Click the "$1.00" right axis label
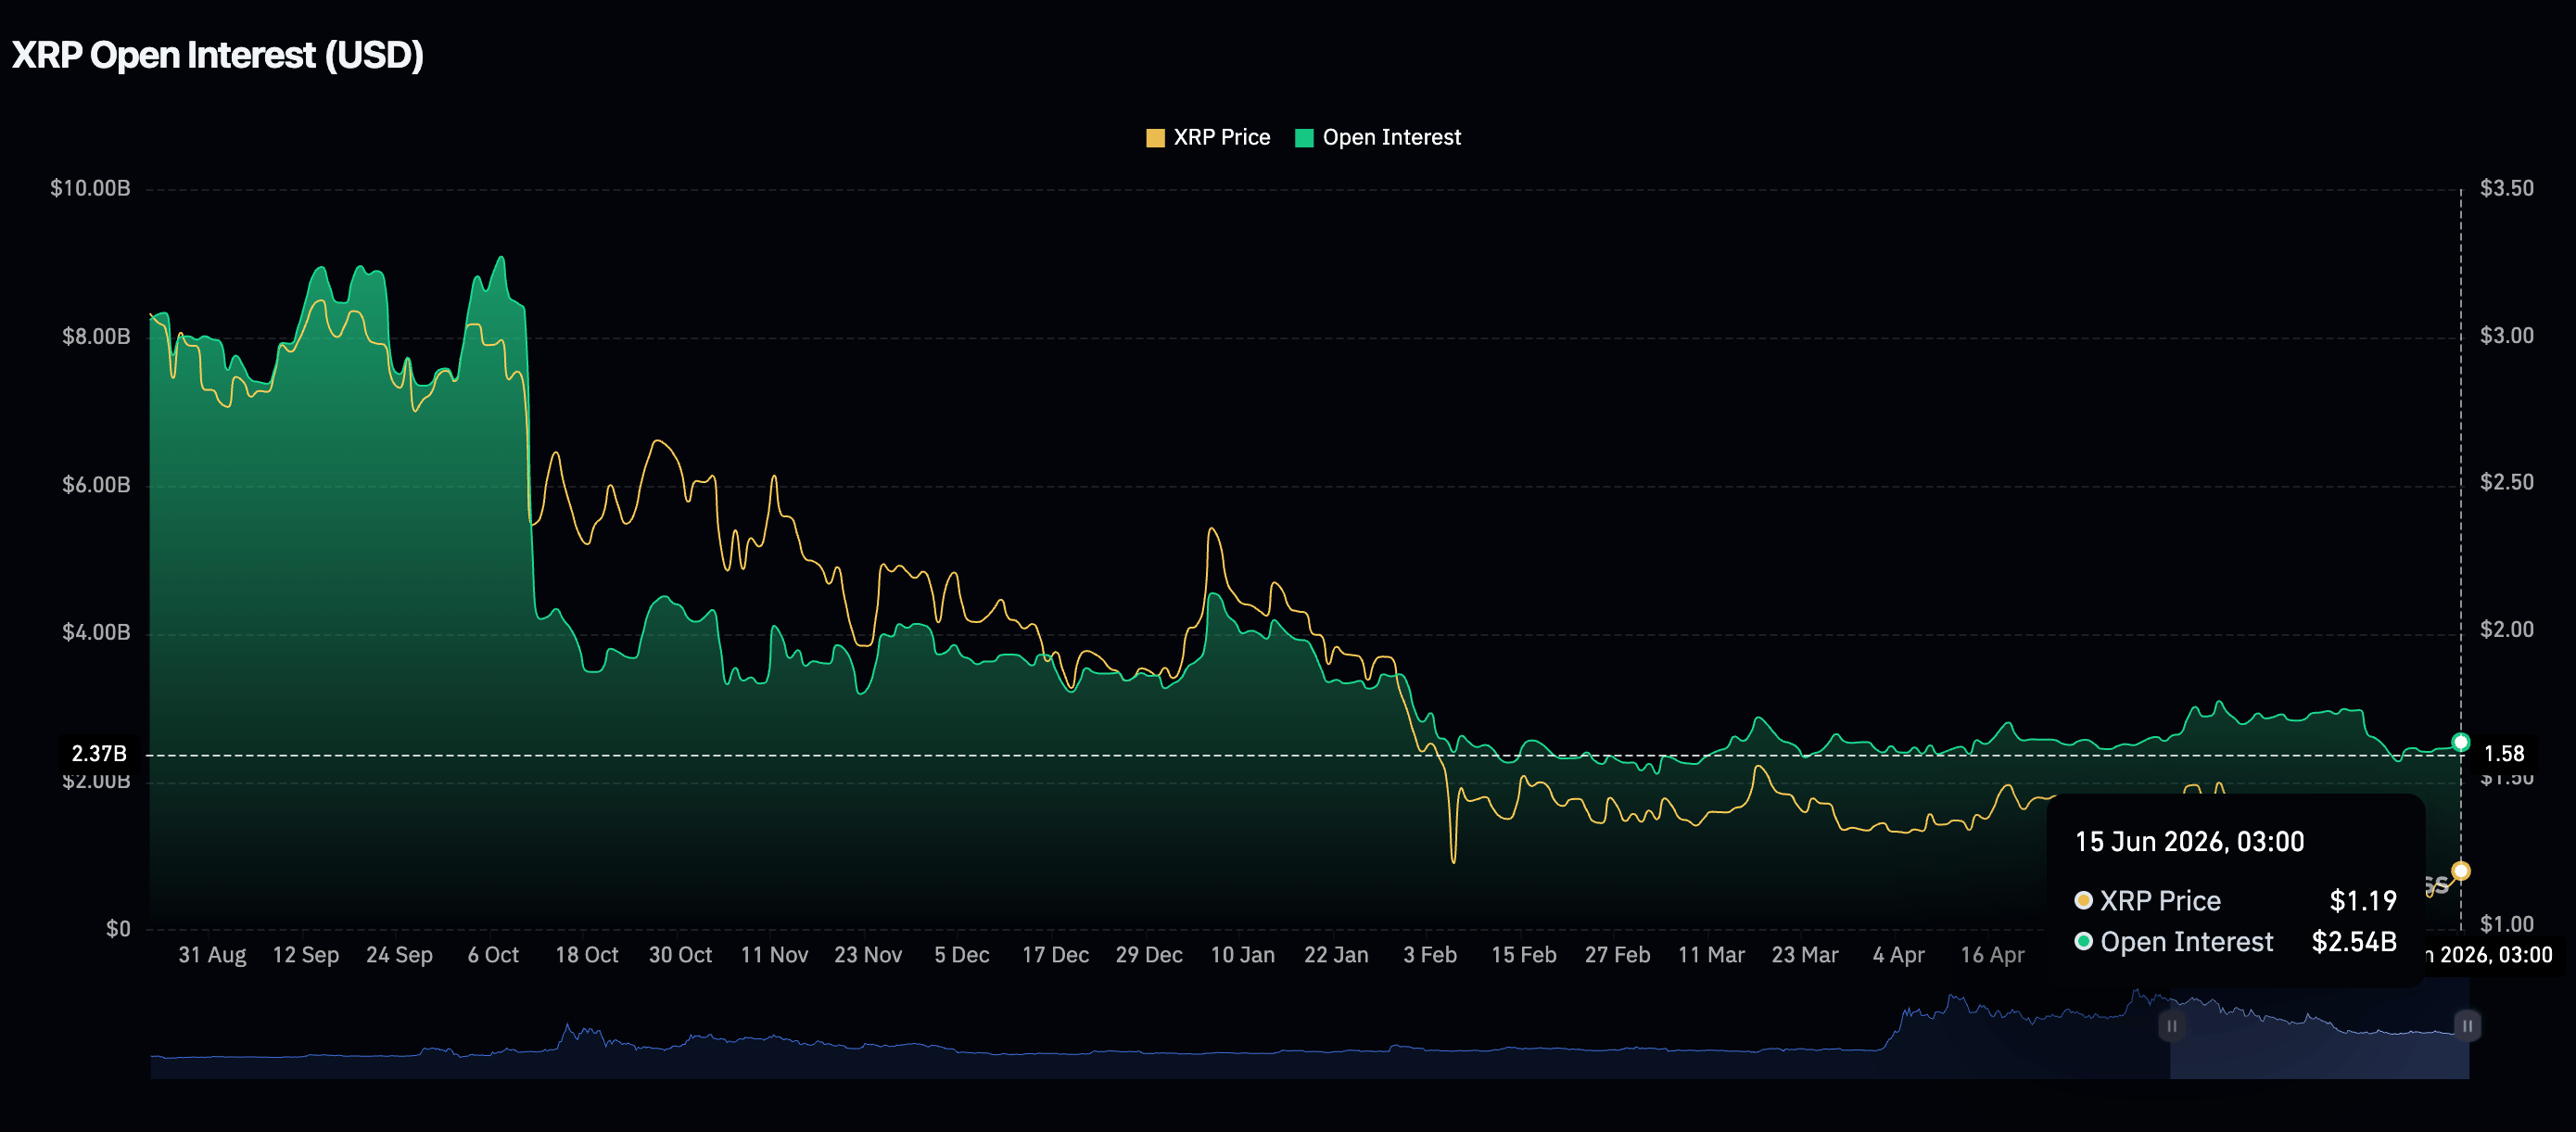The height and width of the screenshot is (1132, 2576). (x=2507, y=924)
